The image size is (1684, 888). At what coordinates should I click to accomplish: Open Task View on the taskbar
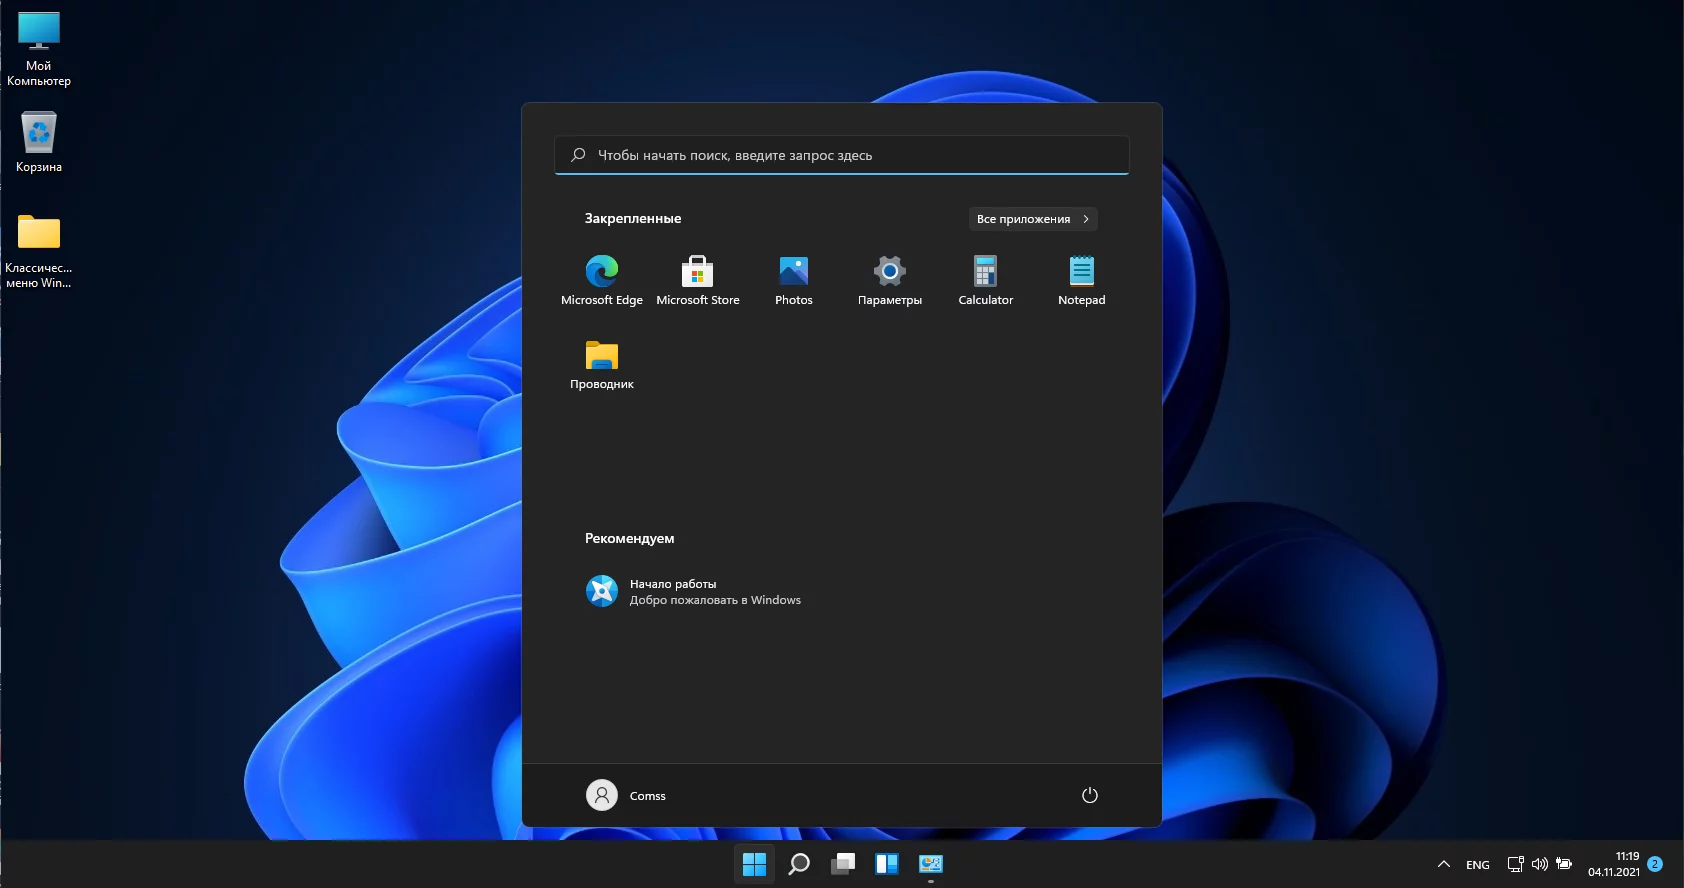tap(843, 864)
